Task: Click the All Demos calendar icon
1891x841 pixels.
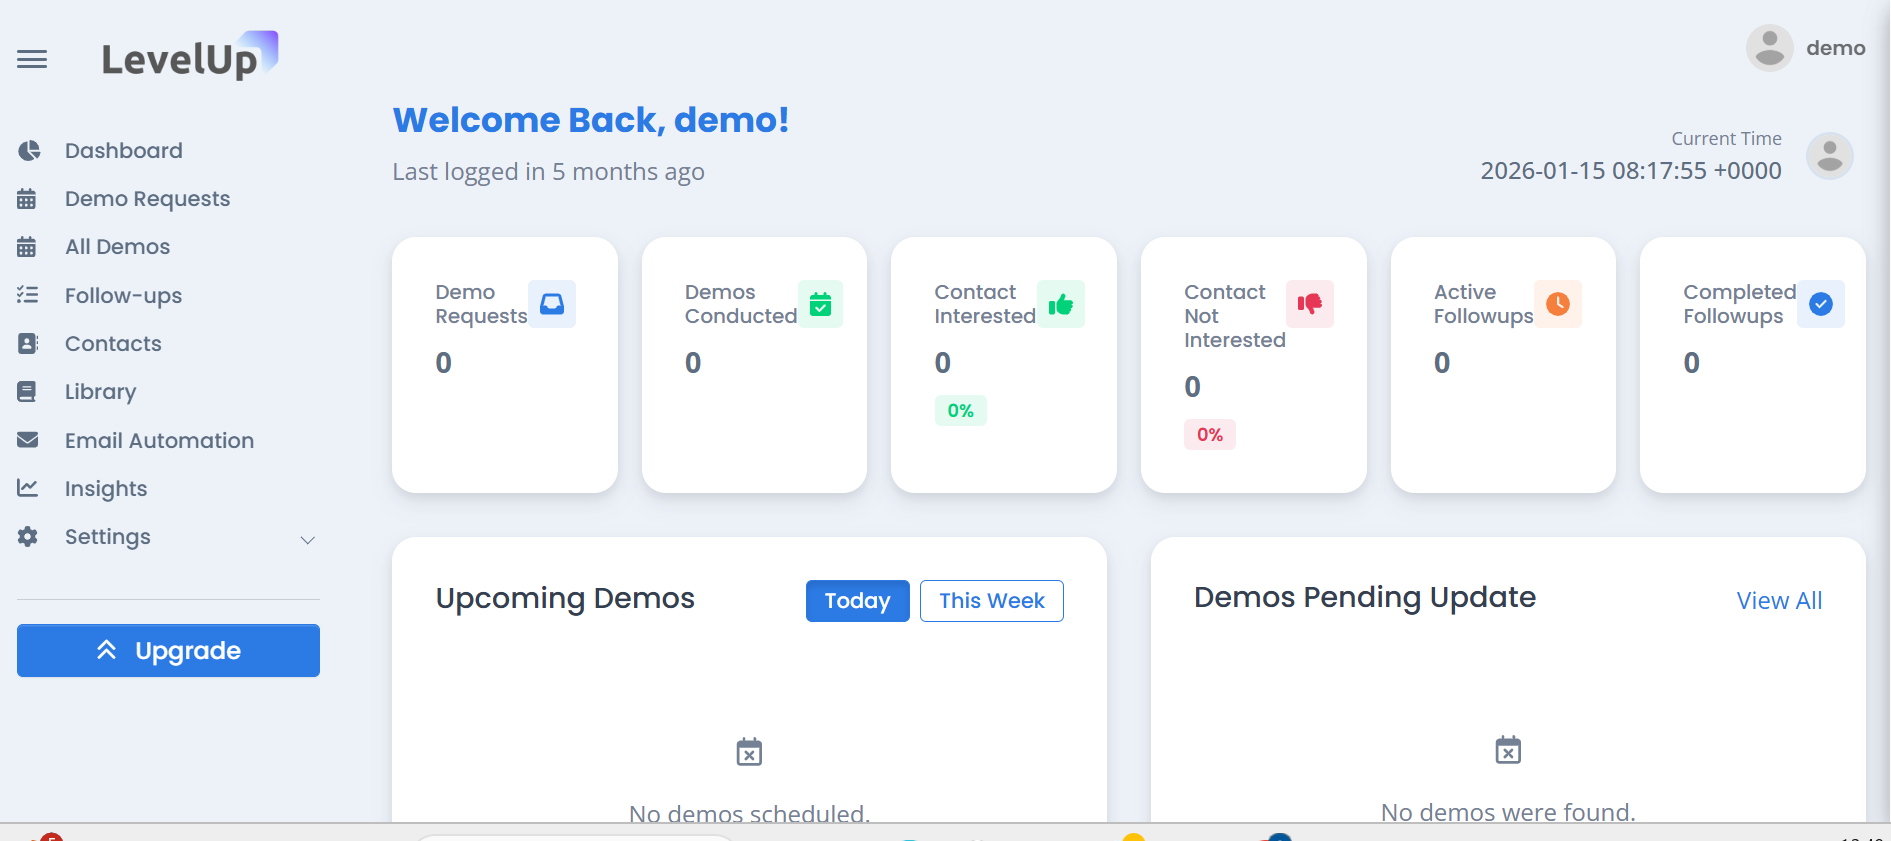Action: click(x=27, y=247)
